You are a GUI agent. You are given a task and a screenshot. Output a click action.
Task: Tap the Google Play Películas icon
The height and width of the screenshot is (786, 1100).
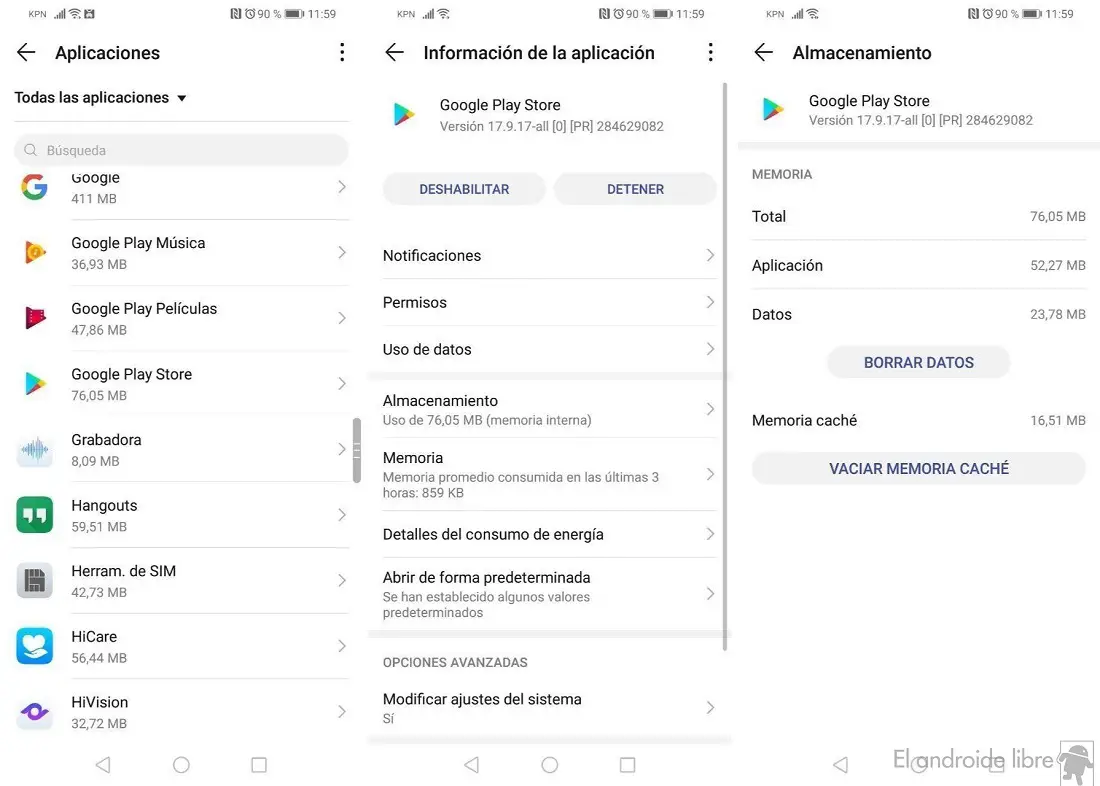[x=35, y=318]
